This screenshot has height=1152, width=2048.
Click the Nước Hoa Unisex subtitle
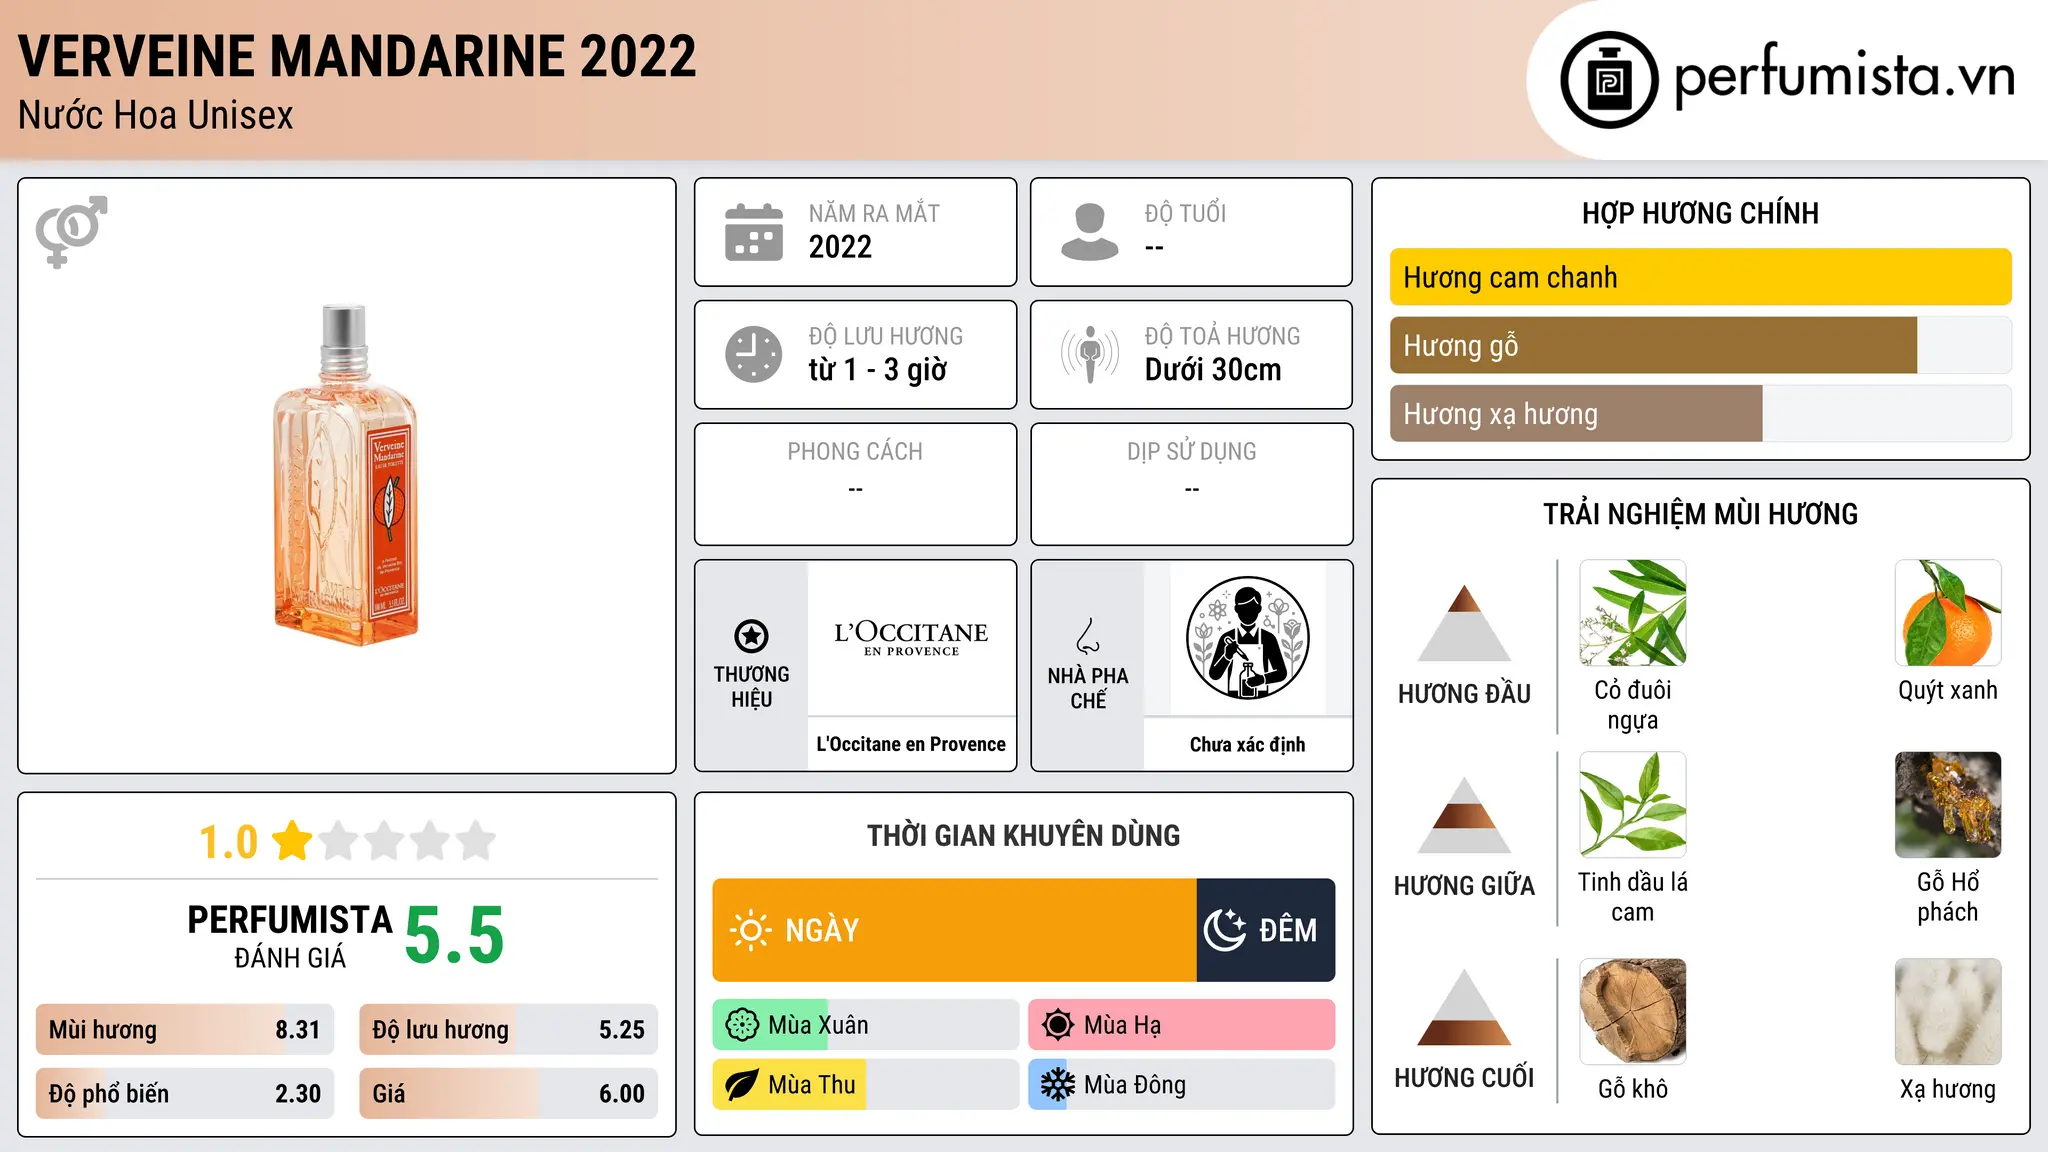[156, 115]
